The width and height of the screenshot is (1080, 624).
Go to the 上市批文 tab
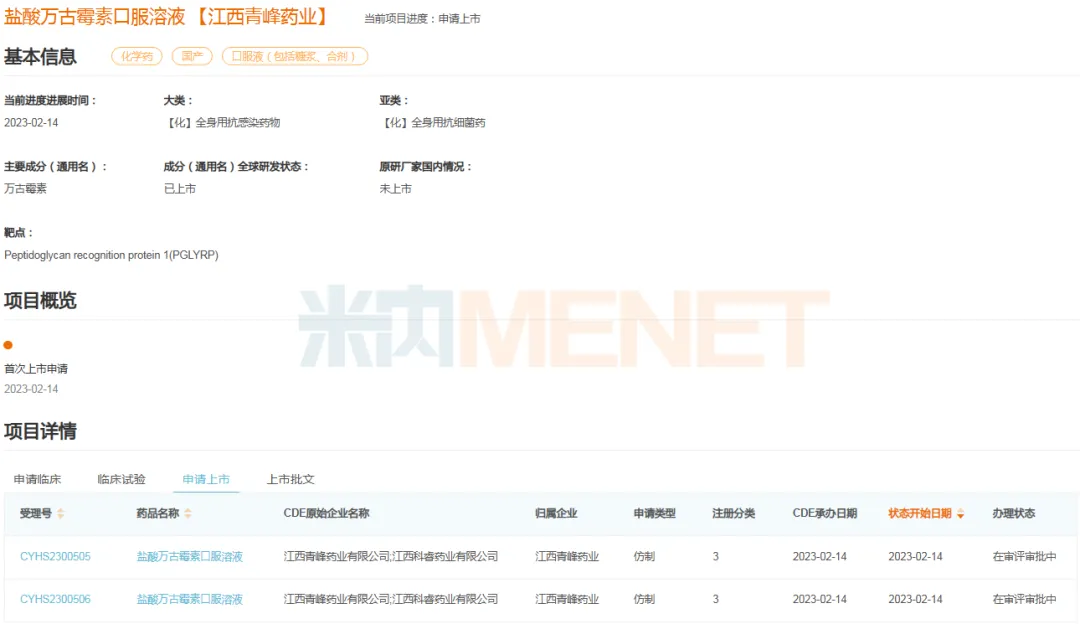point(290,480)
